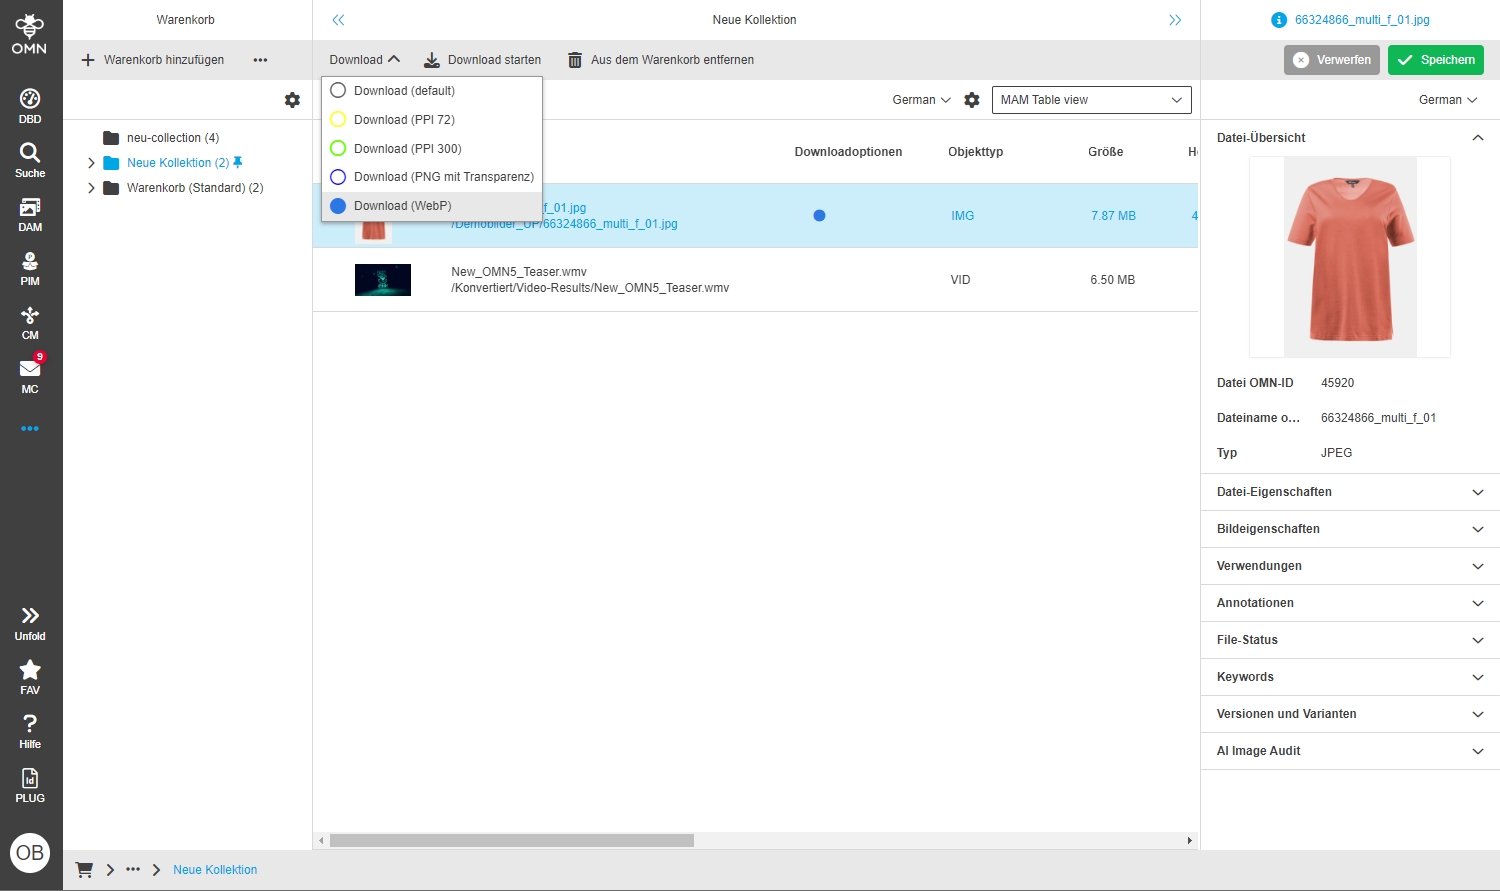Viewport: 1500px width, 891px height.
Task: Click the New_OMN5_Teaser video thumbnail
Action: coord(383,280)
